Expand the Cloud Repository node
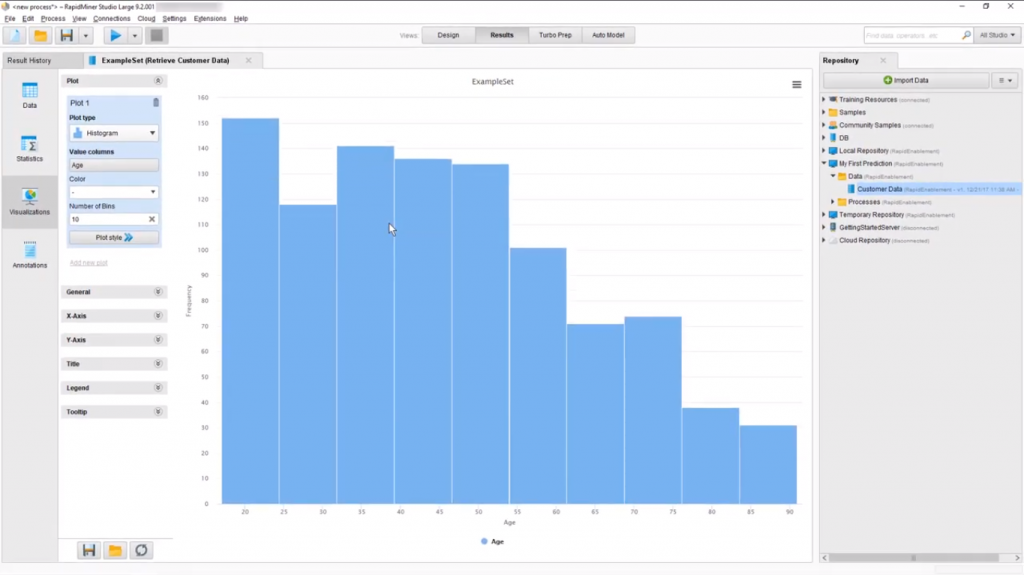The height and width of the screenshot is (575, 1024). click(824, 240)
